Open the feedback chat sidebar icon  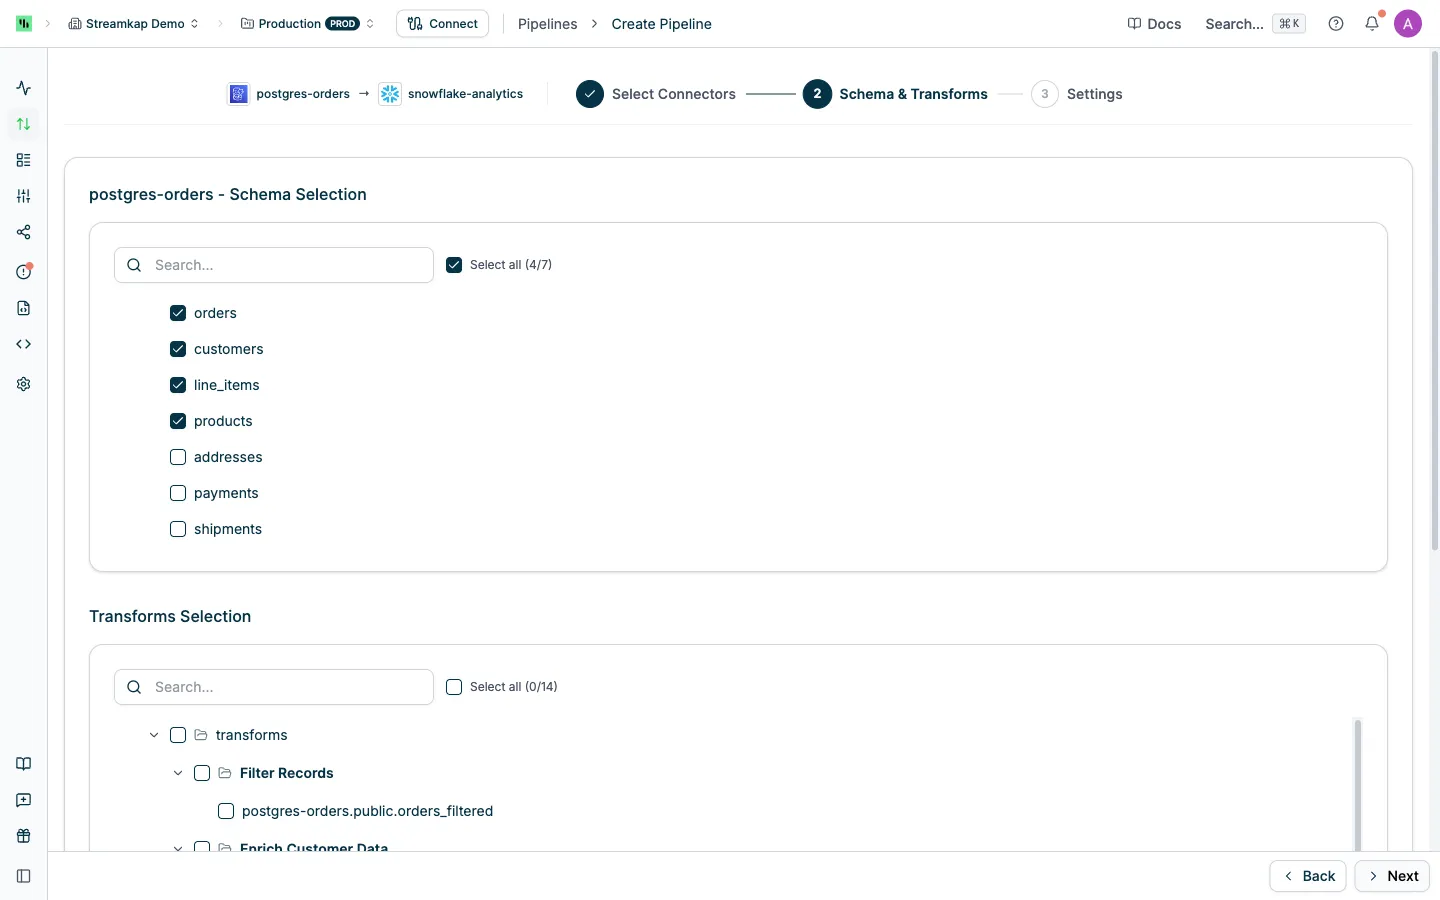pyautogui.click(x=24, y=800)
